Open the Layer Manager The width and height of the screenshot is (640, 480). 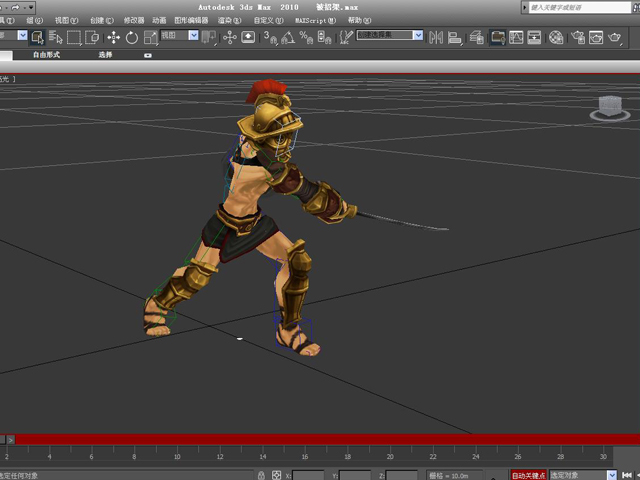[476, 38]
